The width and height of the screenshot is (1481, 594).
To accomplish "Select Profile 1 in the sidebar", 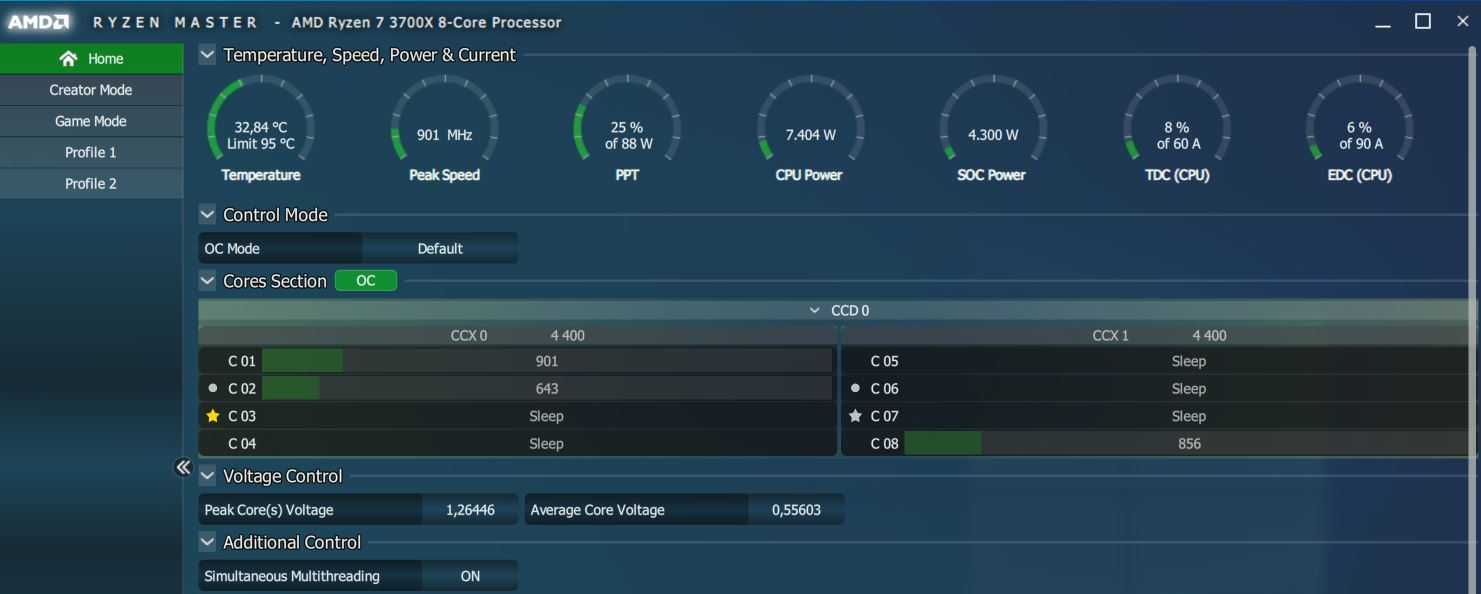I will [91, 152].
